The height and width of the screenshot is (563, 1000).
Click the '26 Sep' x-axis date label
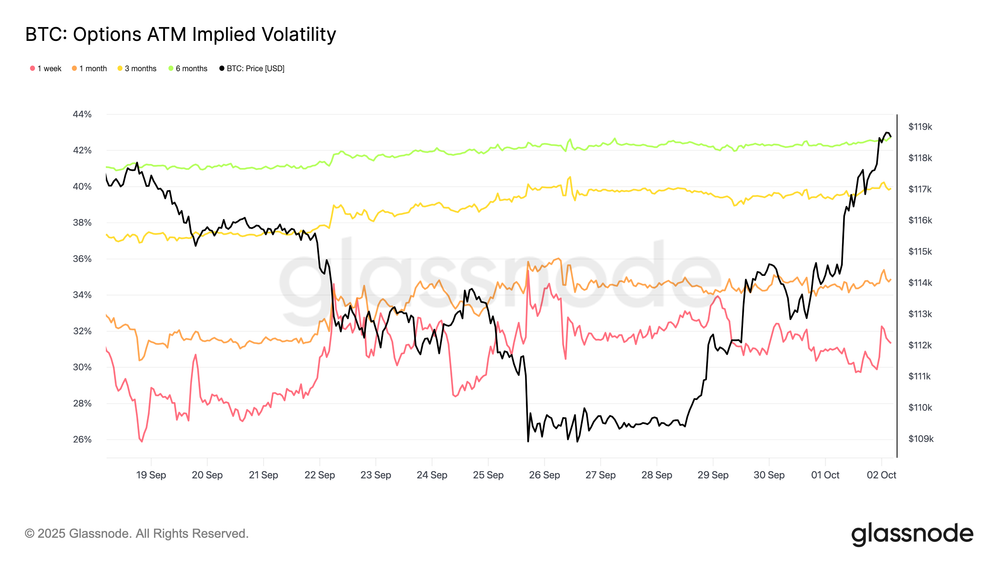click(x=544, y=475)
